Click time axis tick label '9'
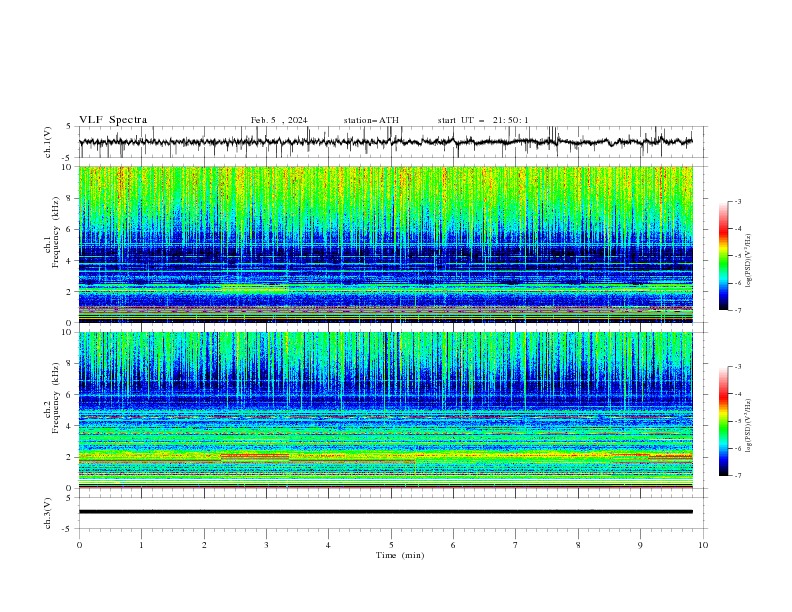 [640, 545]
